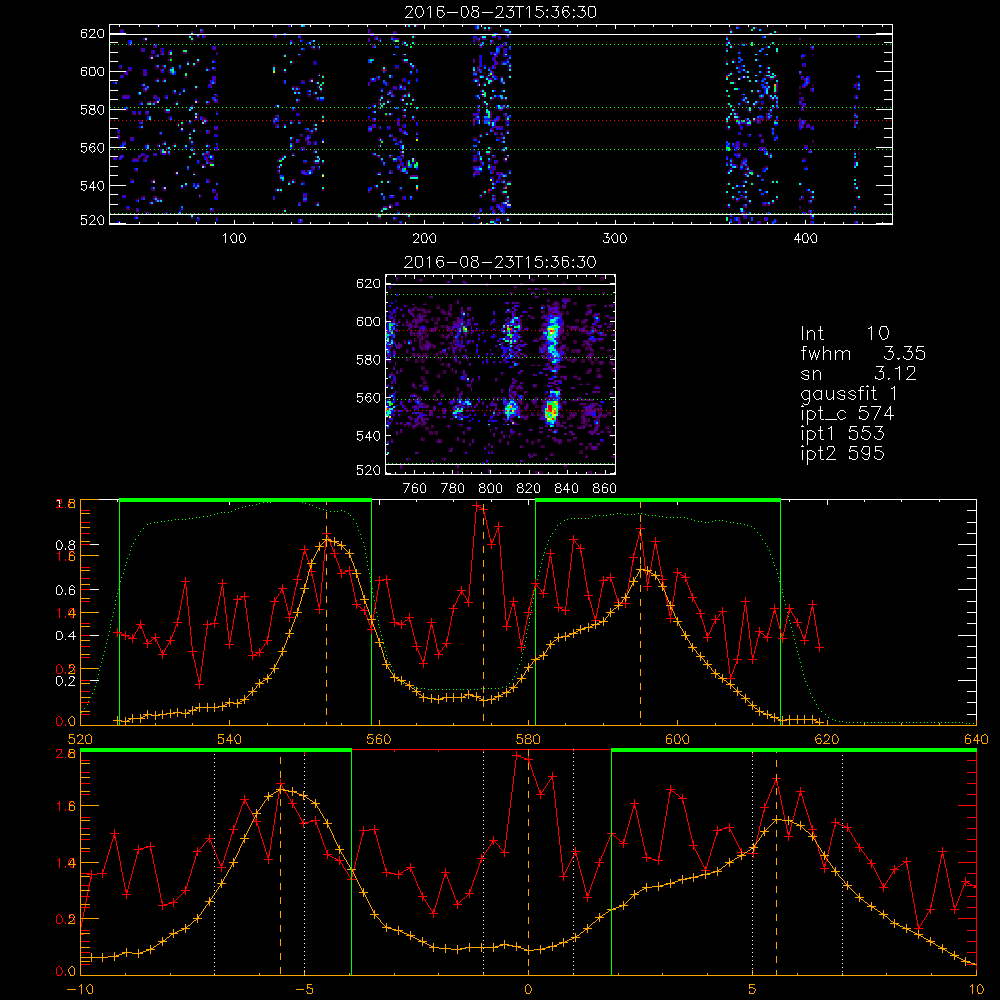Click the 100 x-axis label of top spectrogram

tap(234, 239)
